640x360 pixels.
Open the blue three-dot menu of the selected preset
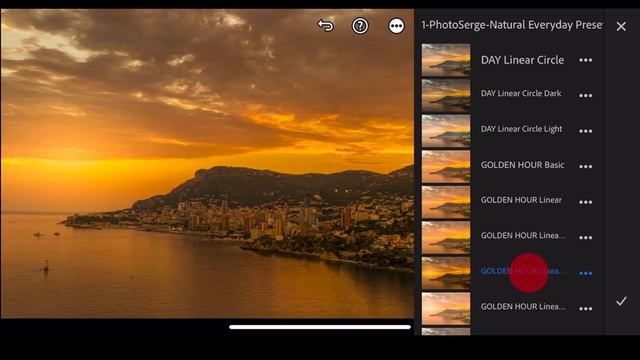(585, 273)
